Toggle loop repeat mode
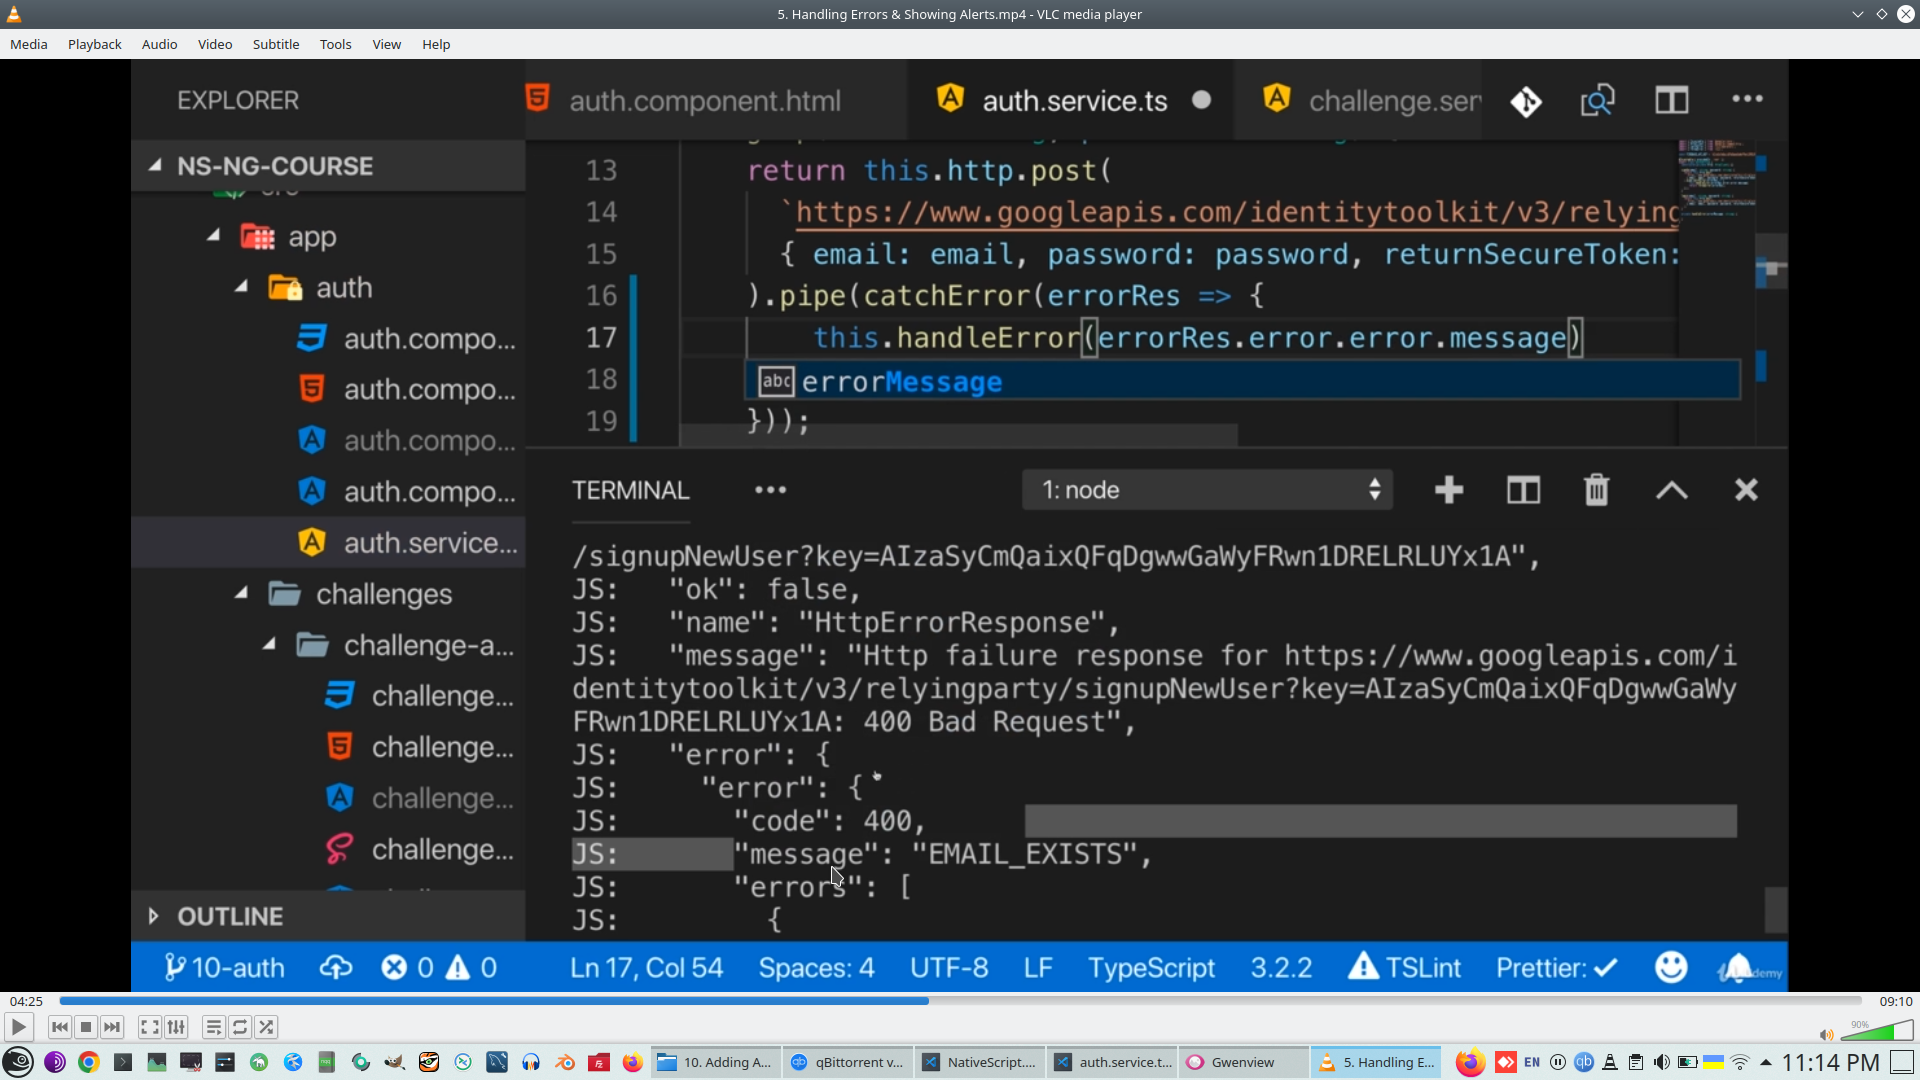Viewport: 1920px width, 1080px height. pyautogui.click(x=240, y=1027)
